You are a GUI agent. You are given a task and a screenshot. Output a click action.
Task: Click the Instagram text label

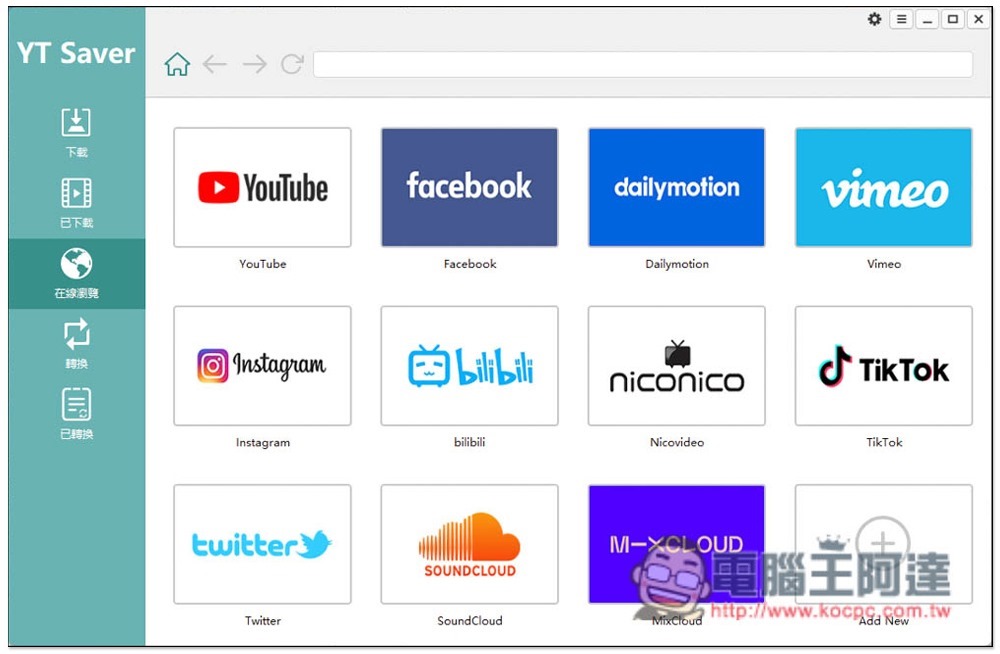click(263, 442)
